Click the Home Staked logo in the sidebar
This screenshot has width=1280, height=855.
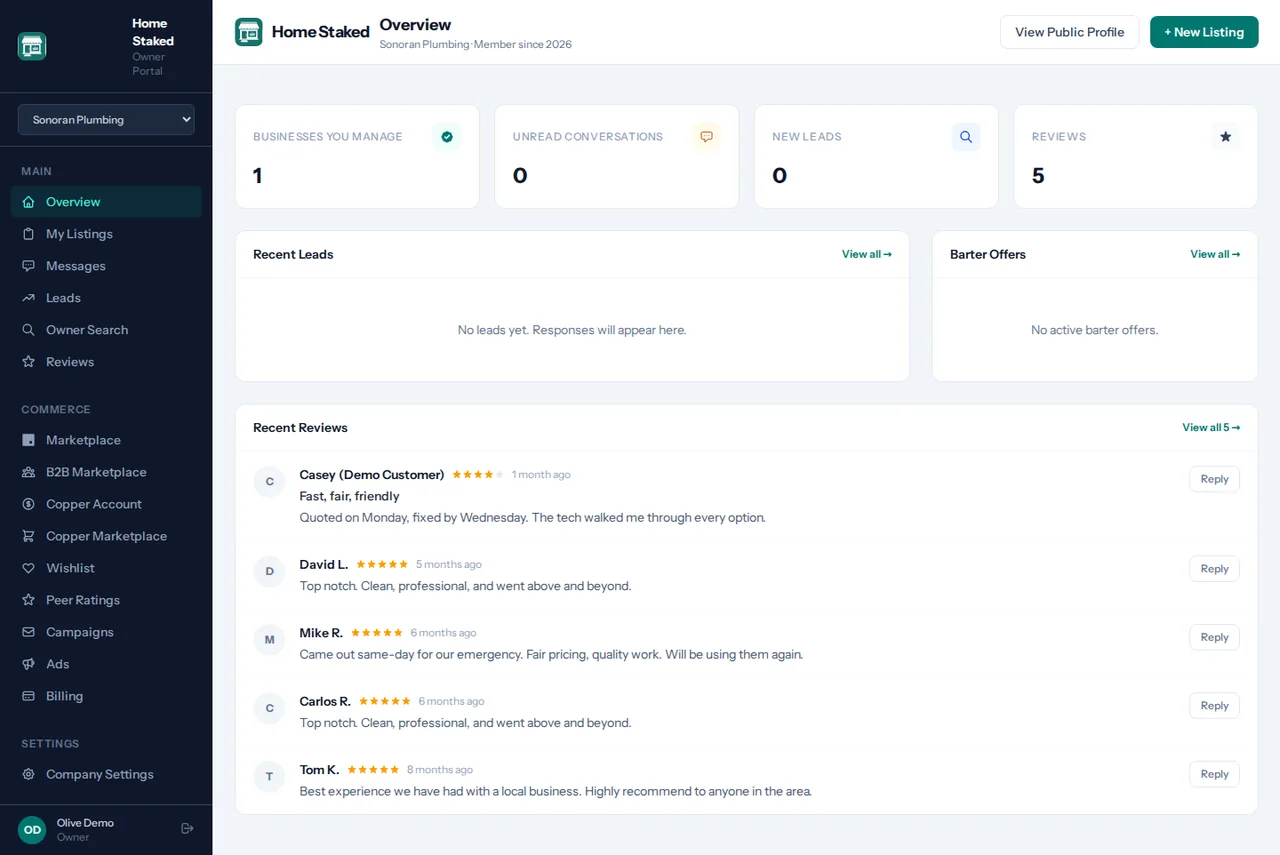coord(32,46)
